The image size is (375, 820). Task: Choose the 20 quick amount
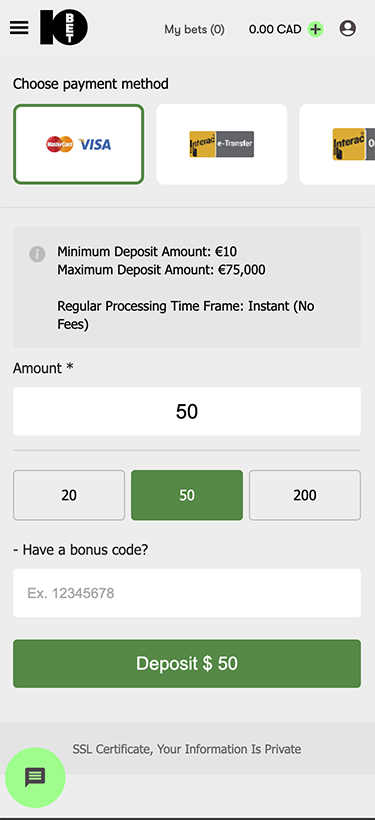[69, 495]
